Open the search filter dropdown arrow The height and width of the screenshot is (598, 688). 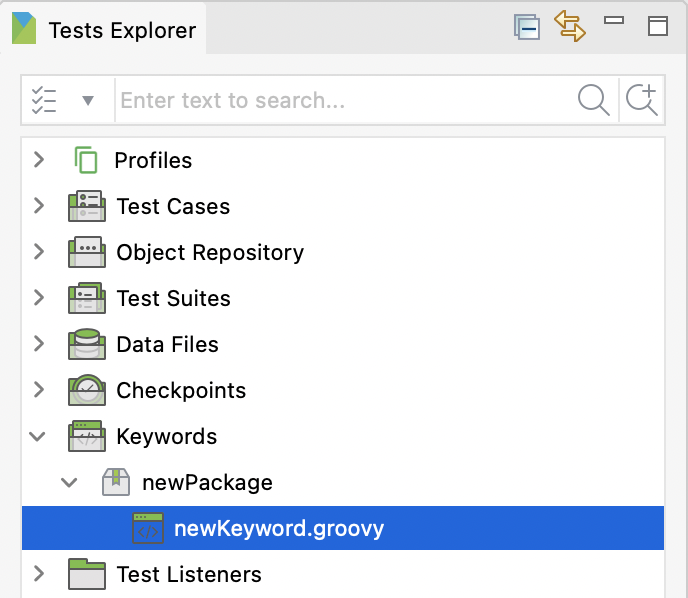click(88, 101)
